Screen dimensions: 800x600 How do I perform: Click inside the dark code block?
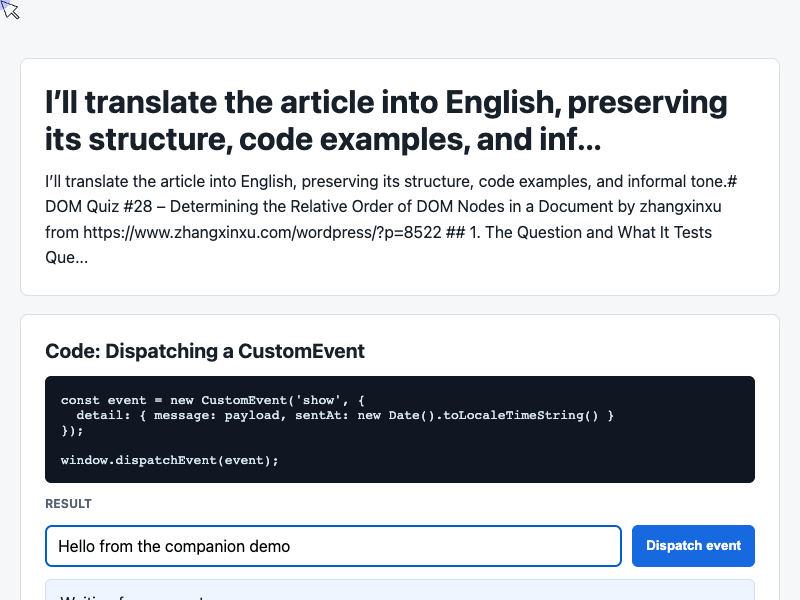coord(399,430)
